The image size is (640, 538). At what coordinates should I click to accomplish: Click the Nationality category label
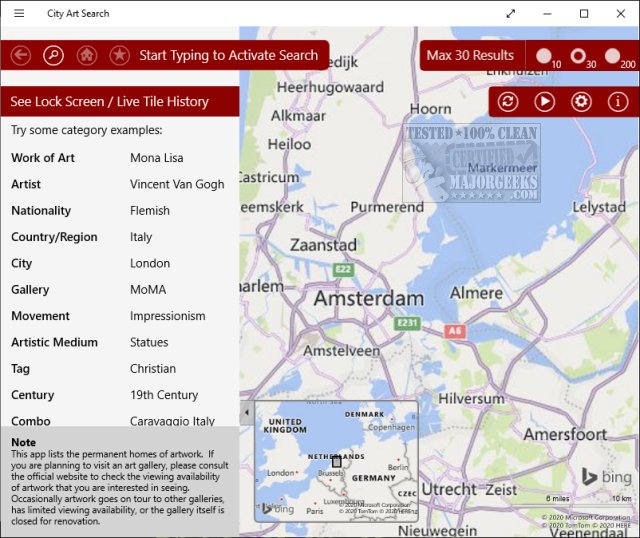point(41,211)
